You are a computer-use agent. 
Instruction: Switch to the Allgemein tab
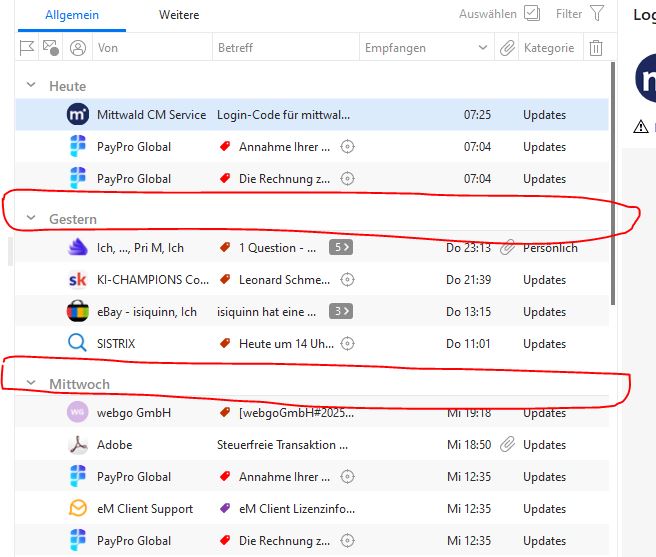point(72,15)
